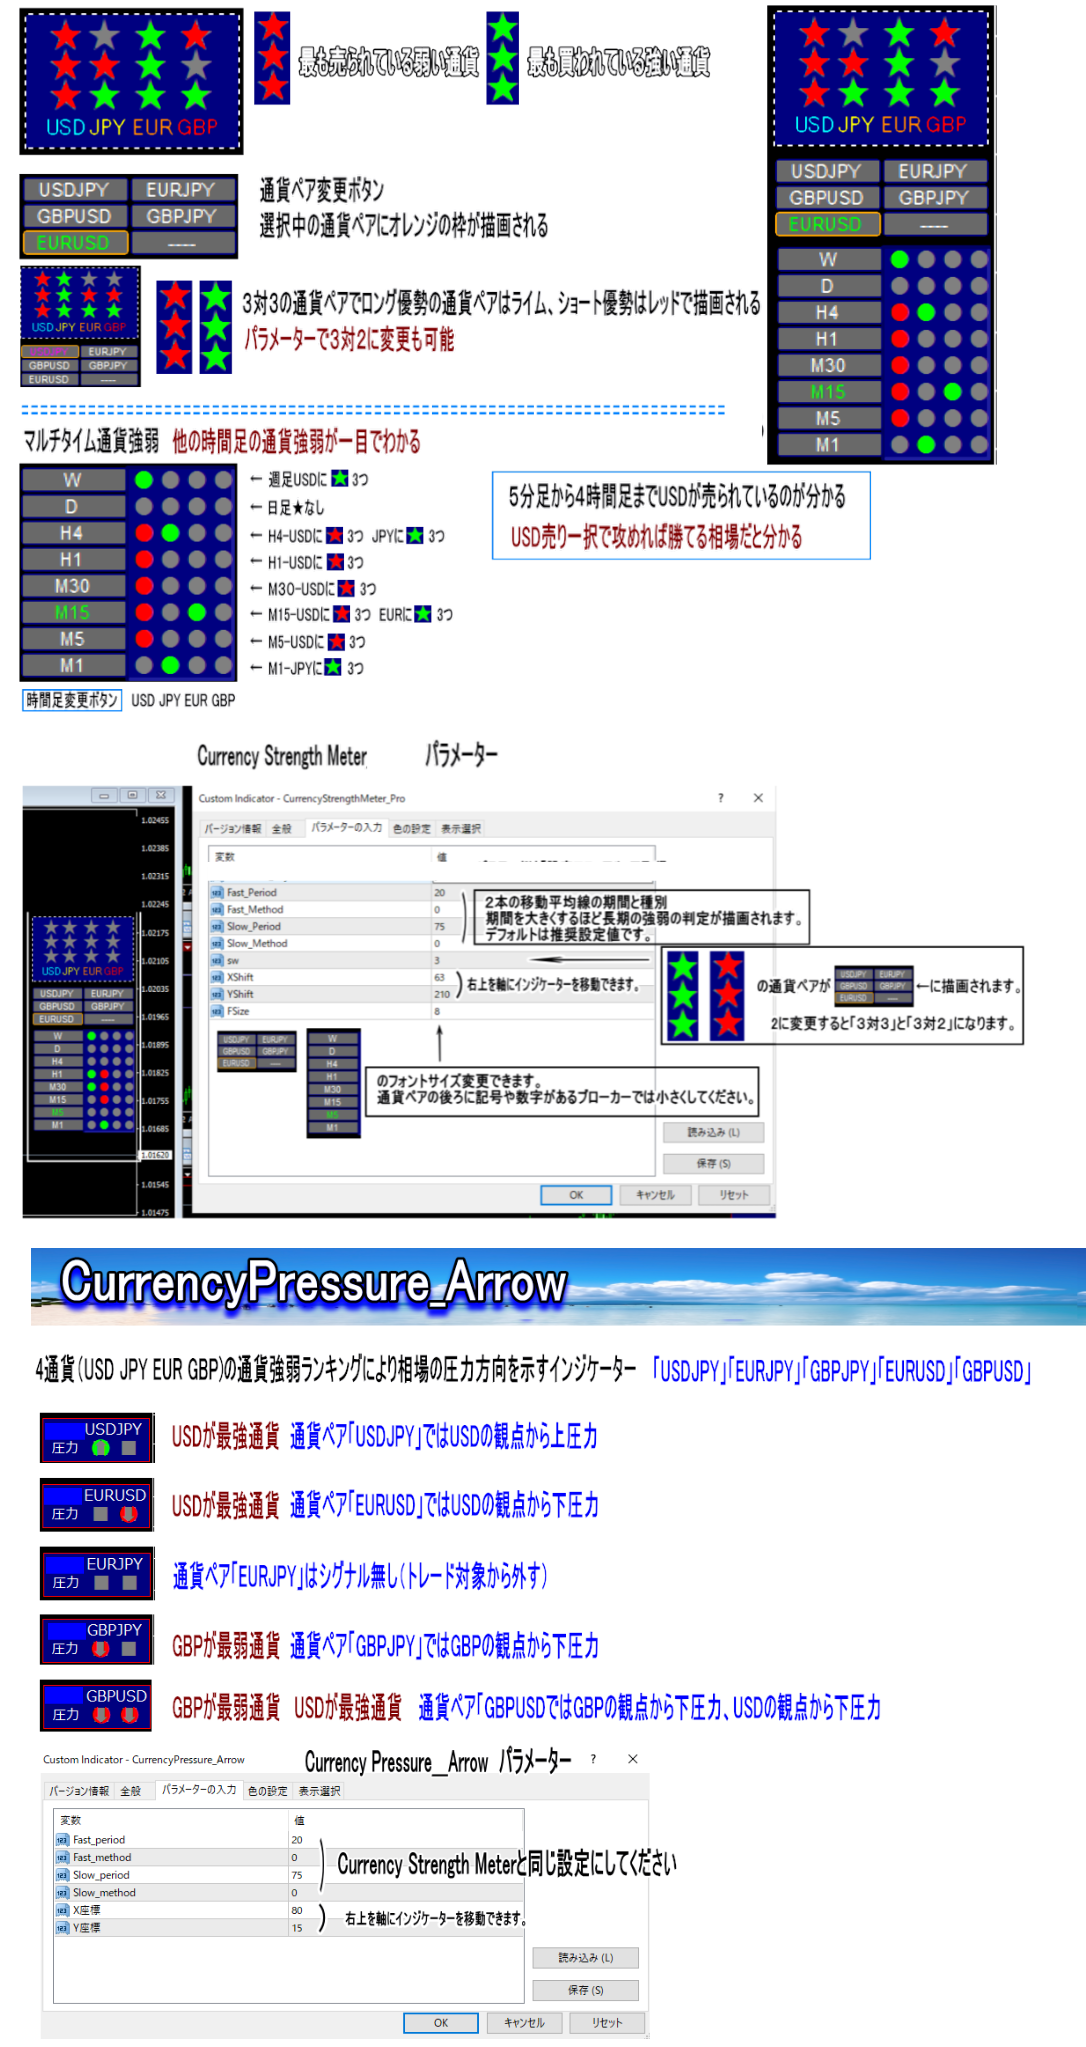Switch to 表示選択 tab in CurrencyStrengthMeter_Pro dialog

click(x=461, y=828)
